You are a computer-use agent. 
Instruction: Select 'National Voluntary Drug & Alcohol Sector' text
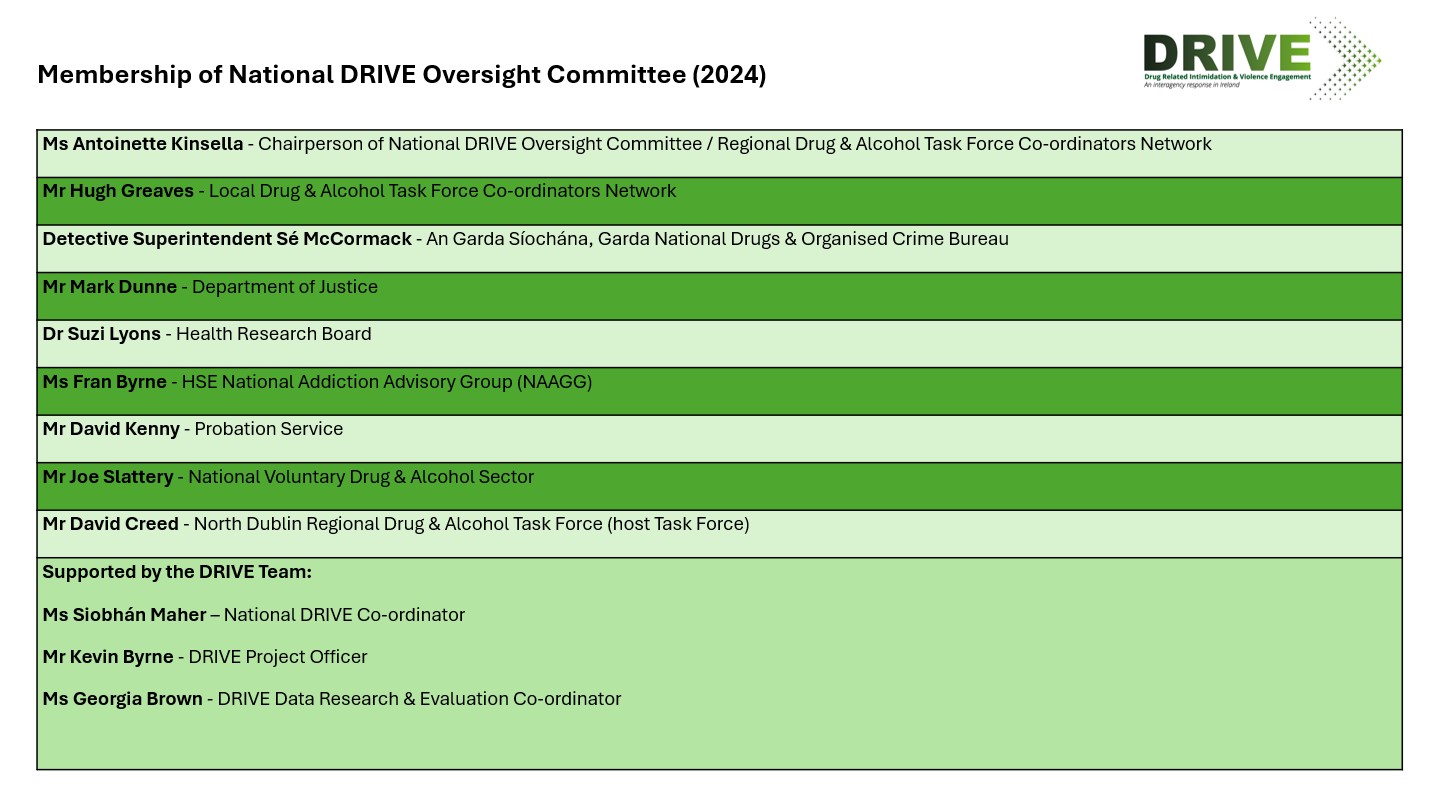coord(361,477)
